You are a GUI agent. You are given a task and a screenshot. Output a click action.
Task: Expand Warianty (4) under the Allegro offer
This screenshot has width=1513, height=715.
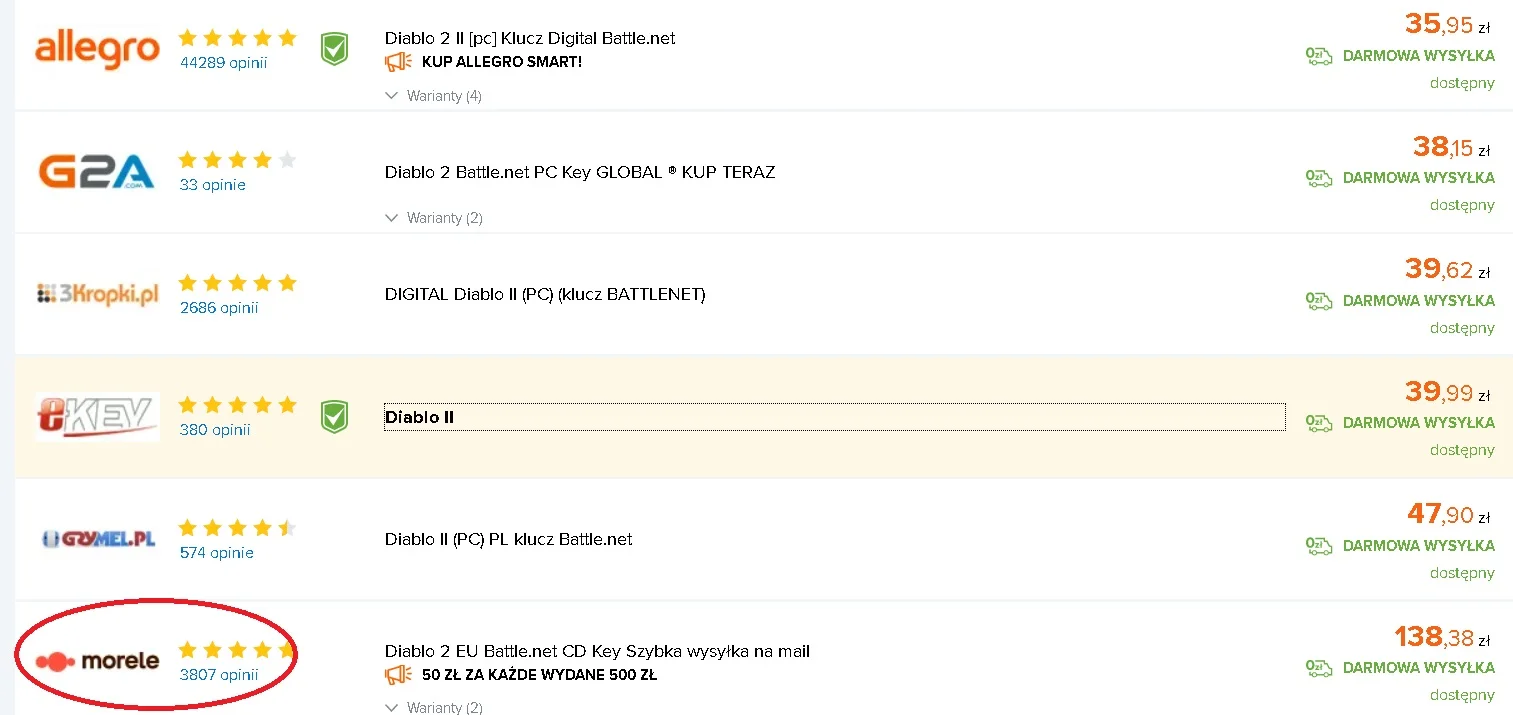click(x=433, y=96)
